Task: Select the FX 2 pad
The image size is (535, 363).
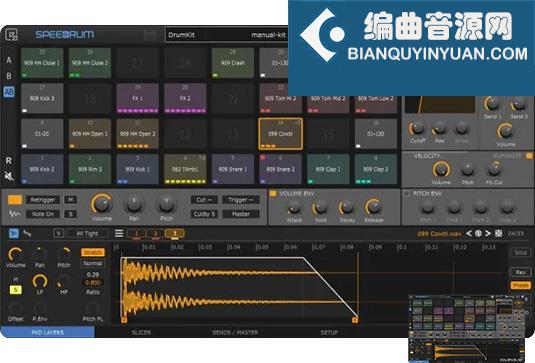Action: [185, 99]
